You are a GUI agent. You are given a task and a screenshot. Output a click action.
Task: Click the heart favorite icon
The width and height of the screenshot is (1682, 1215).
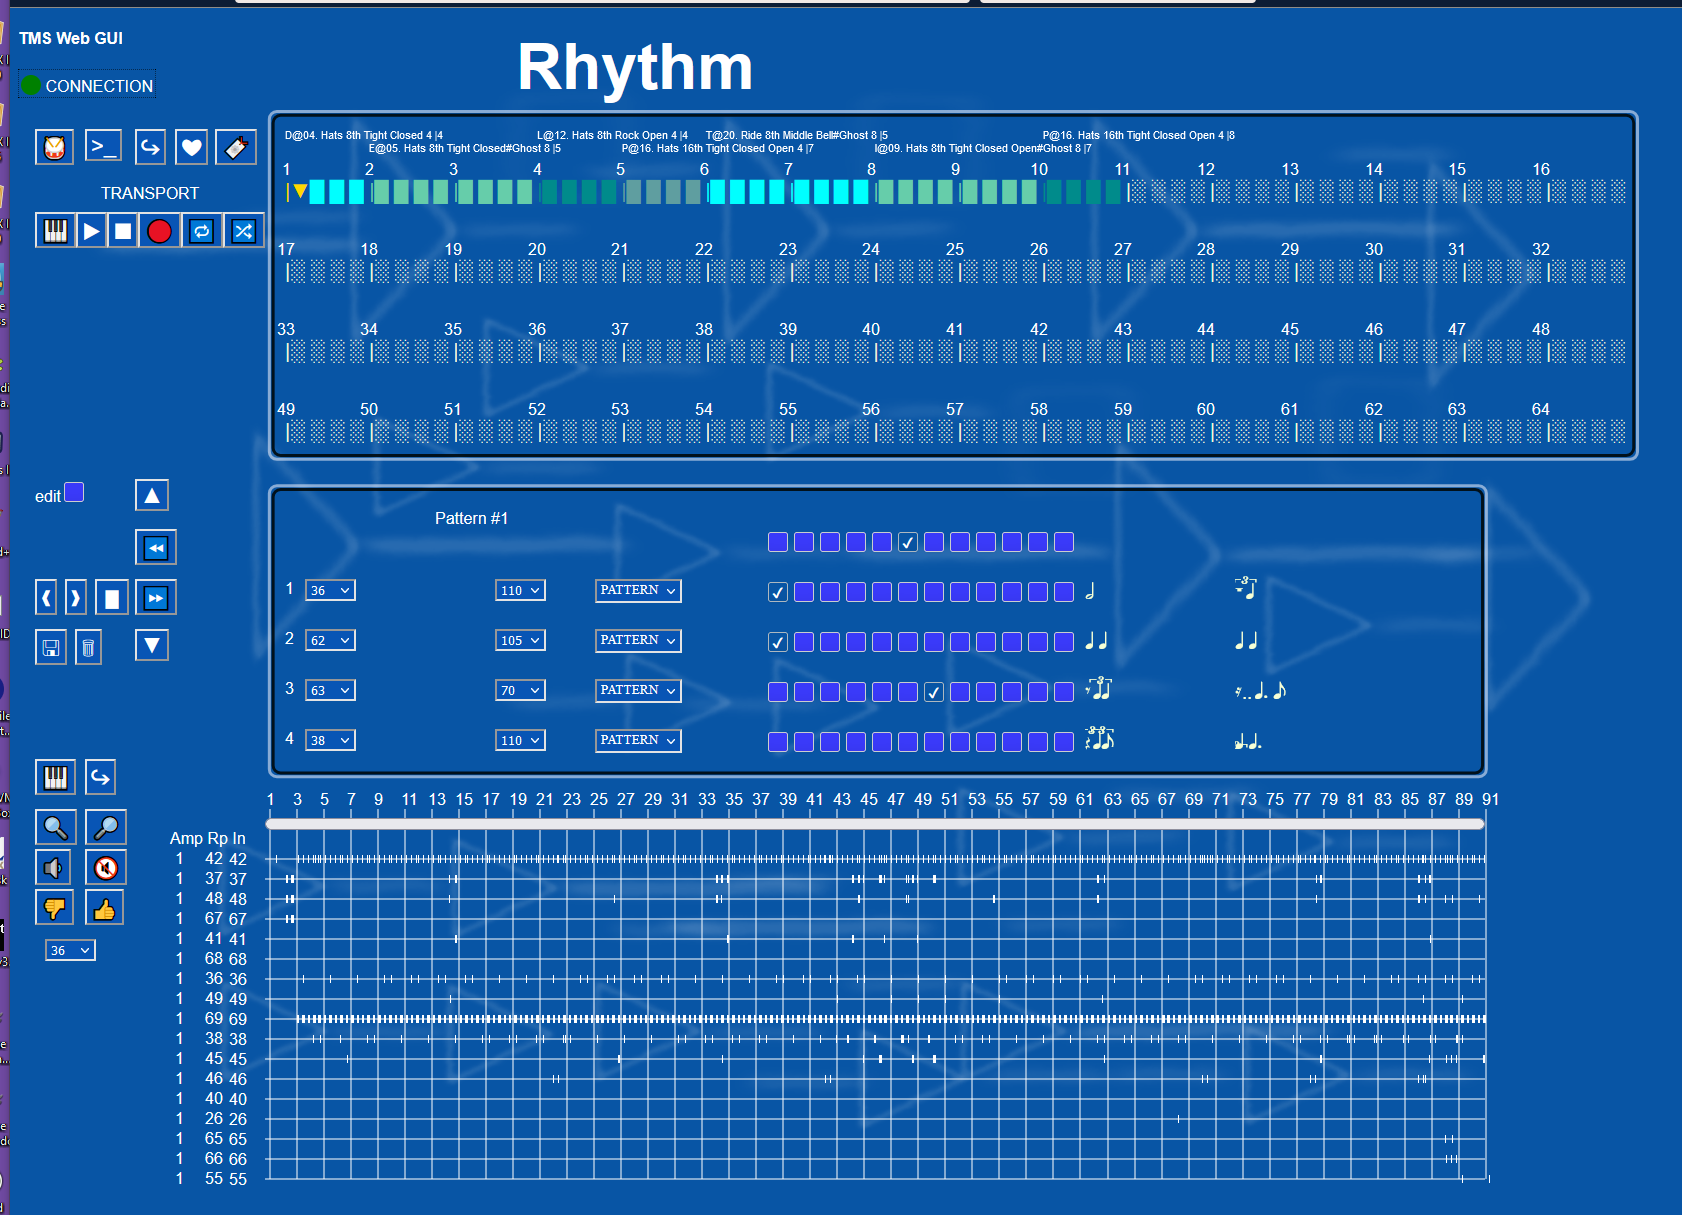click(190, 147)
